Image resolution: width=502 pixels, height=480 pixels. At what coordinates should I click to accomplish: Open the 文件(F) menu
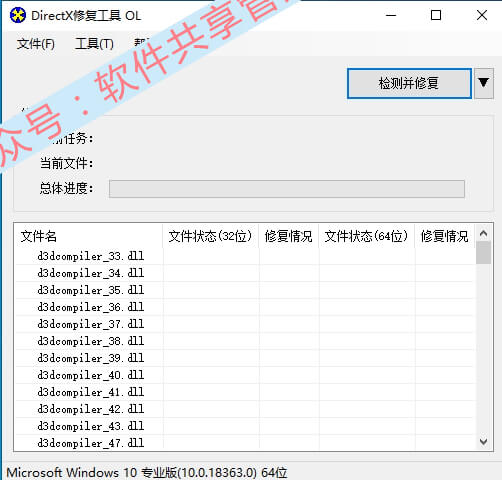pyautogui.click(x=36, y=44)
